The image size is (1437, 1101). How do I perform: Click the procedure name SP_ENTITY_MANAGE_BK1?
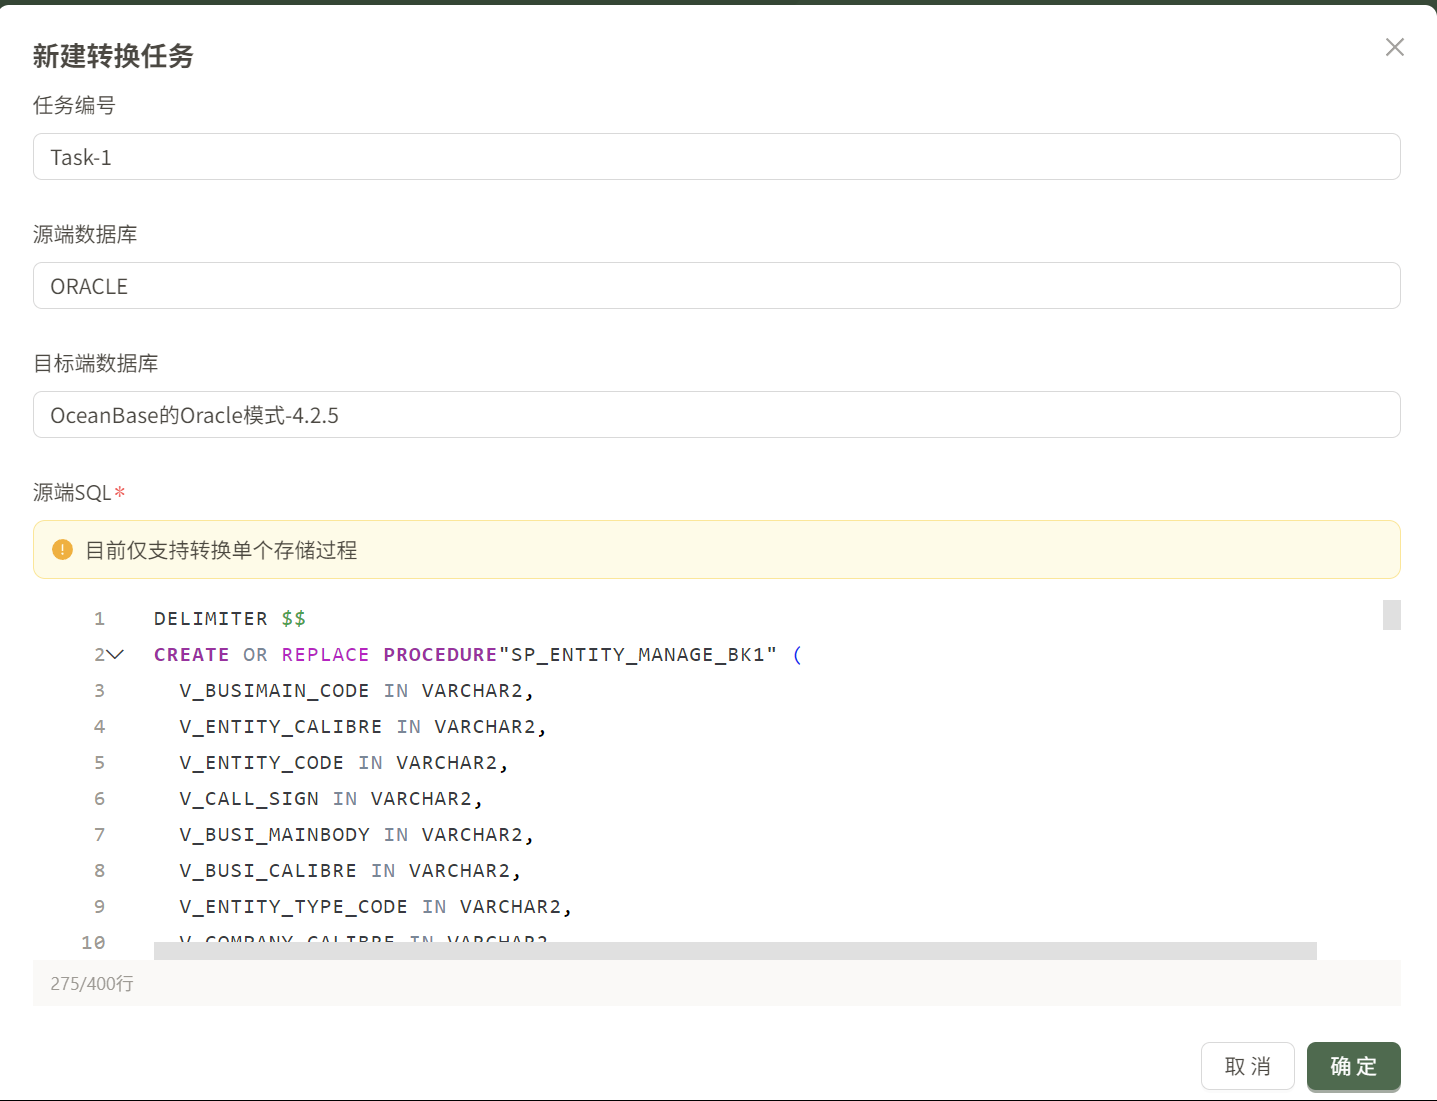(x=640, y=654)
